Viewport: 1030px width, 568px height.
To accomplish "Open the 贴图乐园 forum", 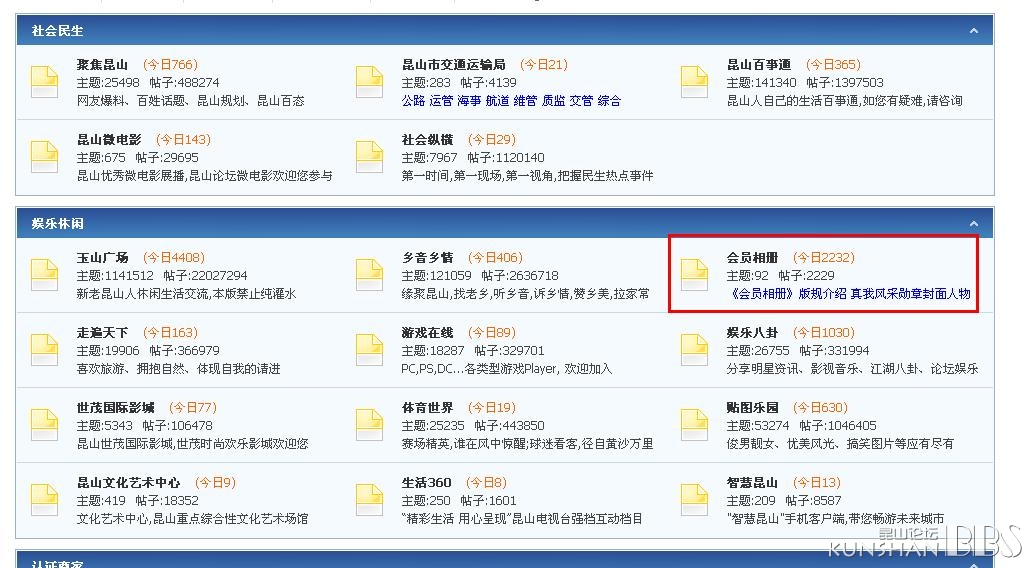I will click(752, 407).
